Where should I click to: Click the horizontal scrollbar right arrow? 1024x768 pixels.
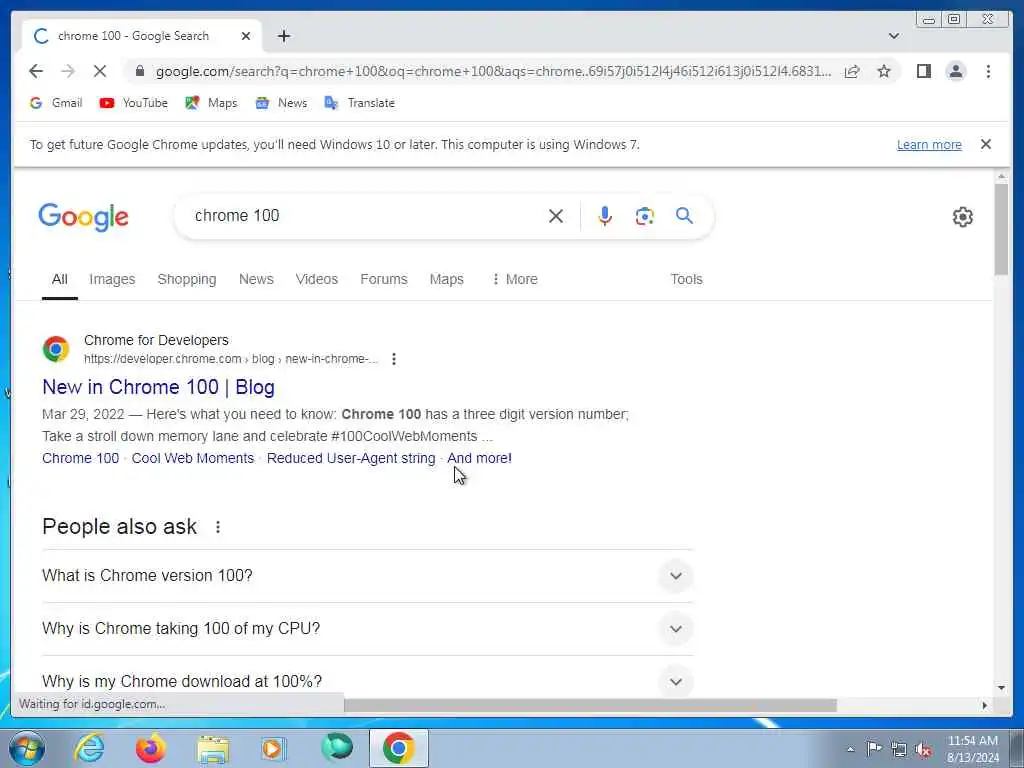click(985, 705)
